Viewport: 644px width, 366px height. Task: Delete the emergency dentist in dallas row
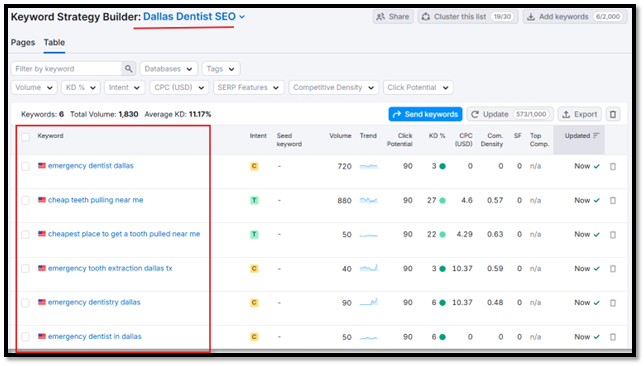click(613, 337)
